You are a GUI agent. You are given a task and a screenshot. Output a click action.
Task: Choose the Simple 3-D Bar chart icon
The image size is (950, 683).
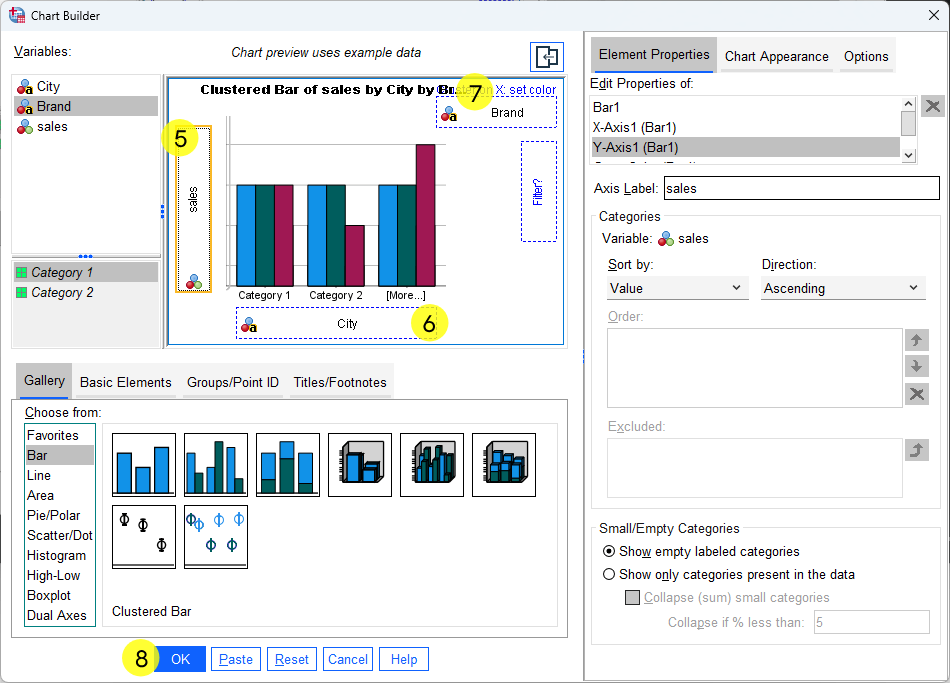pyautogui.click(x=359, y=464)
